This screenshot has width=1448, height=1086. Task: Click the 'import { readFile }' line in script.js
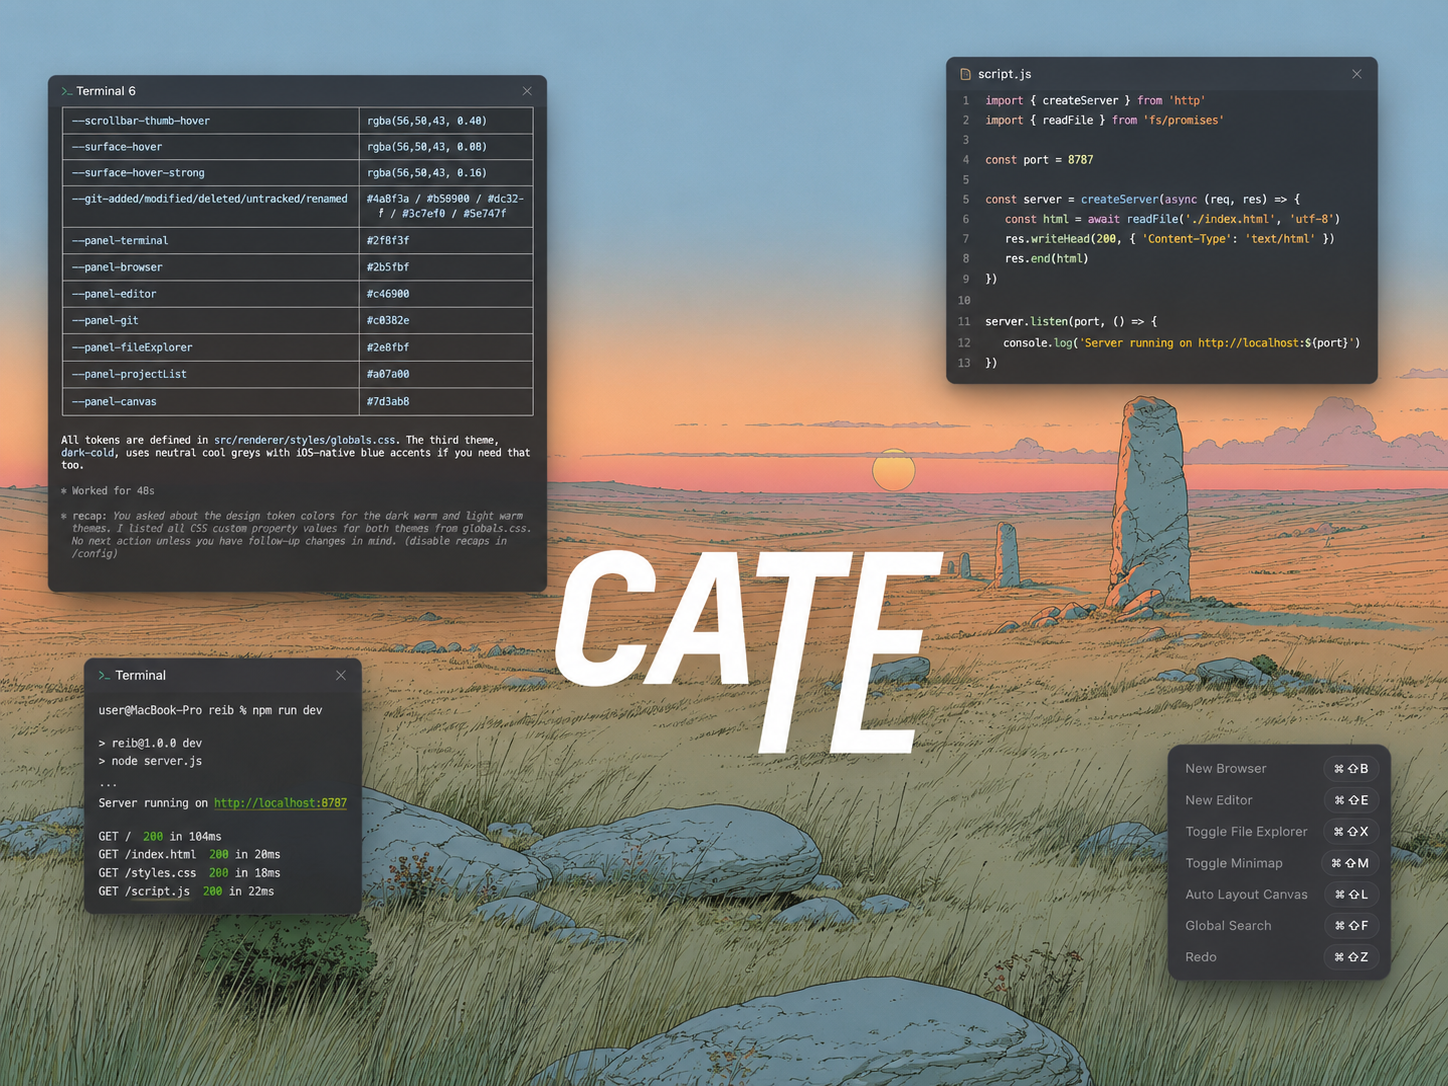point(1105,120)
